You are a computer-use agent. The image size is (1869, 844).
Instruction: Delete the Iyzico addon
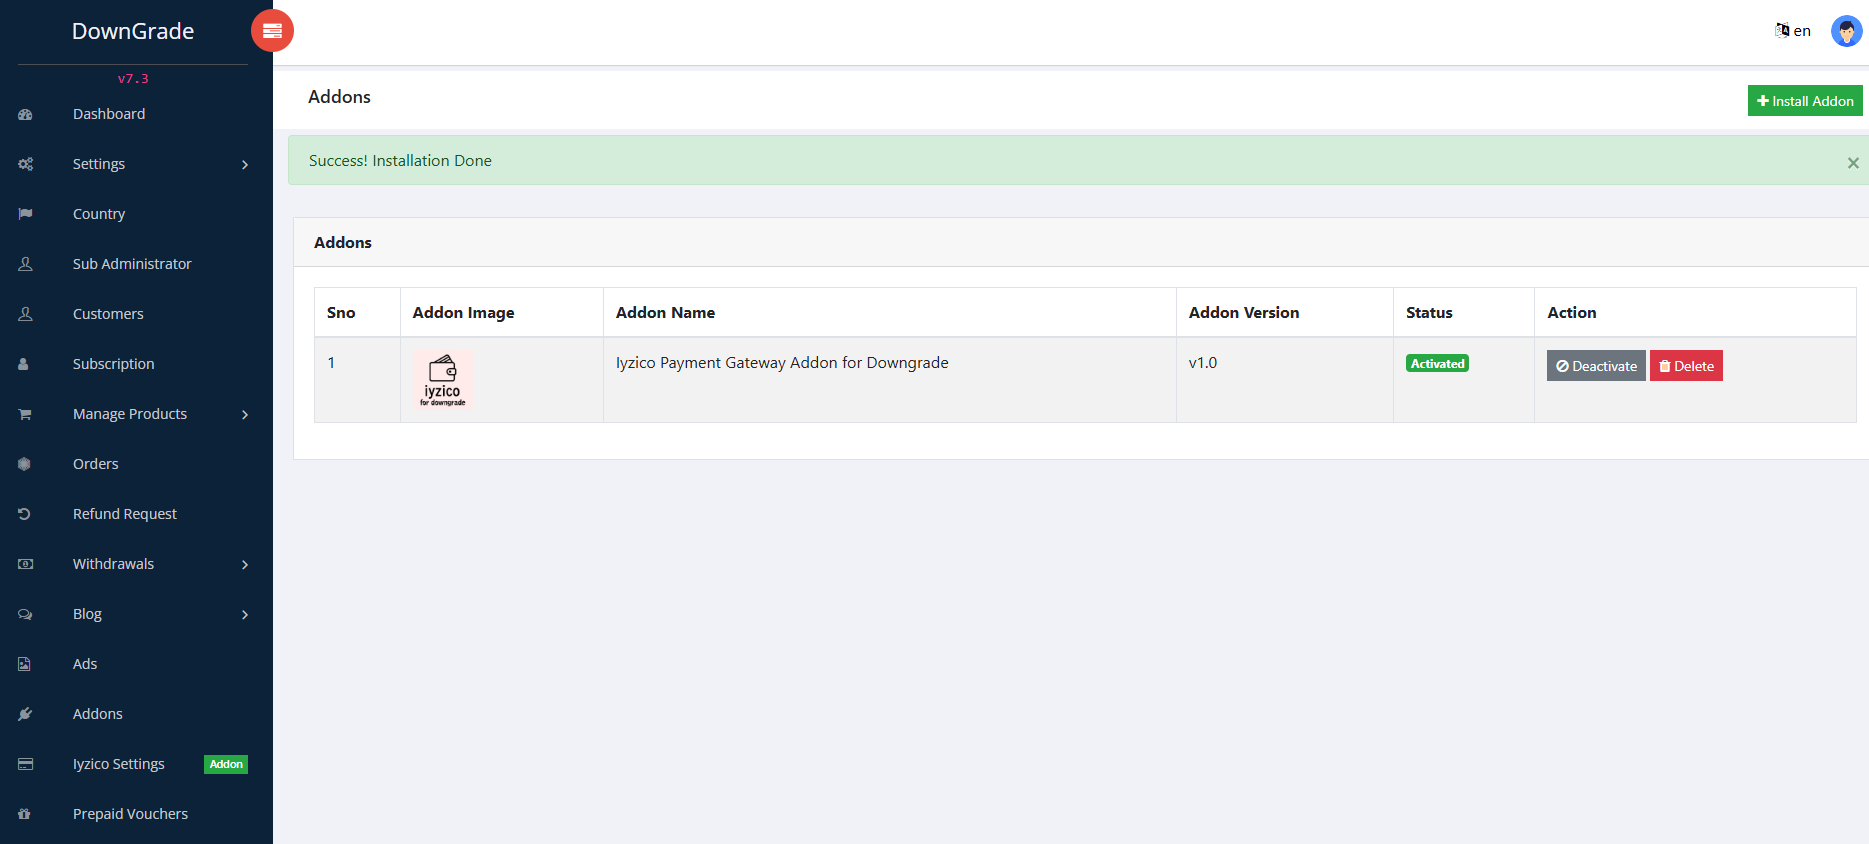pyautogui.click(x=1686, y=366)
